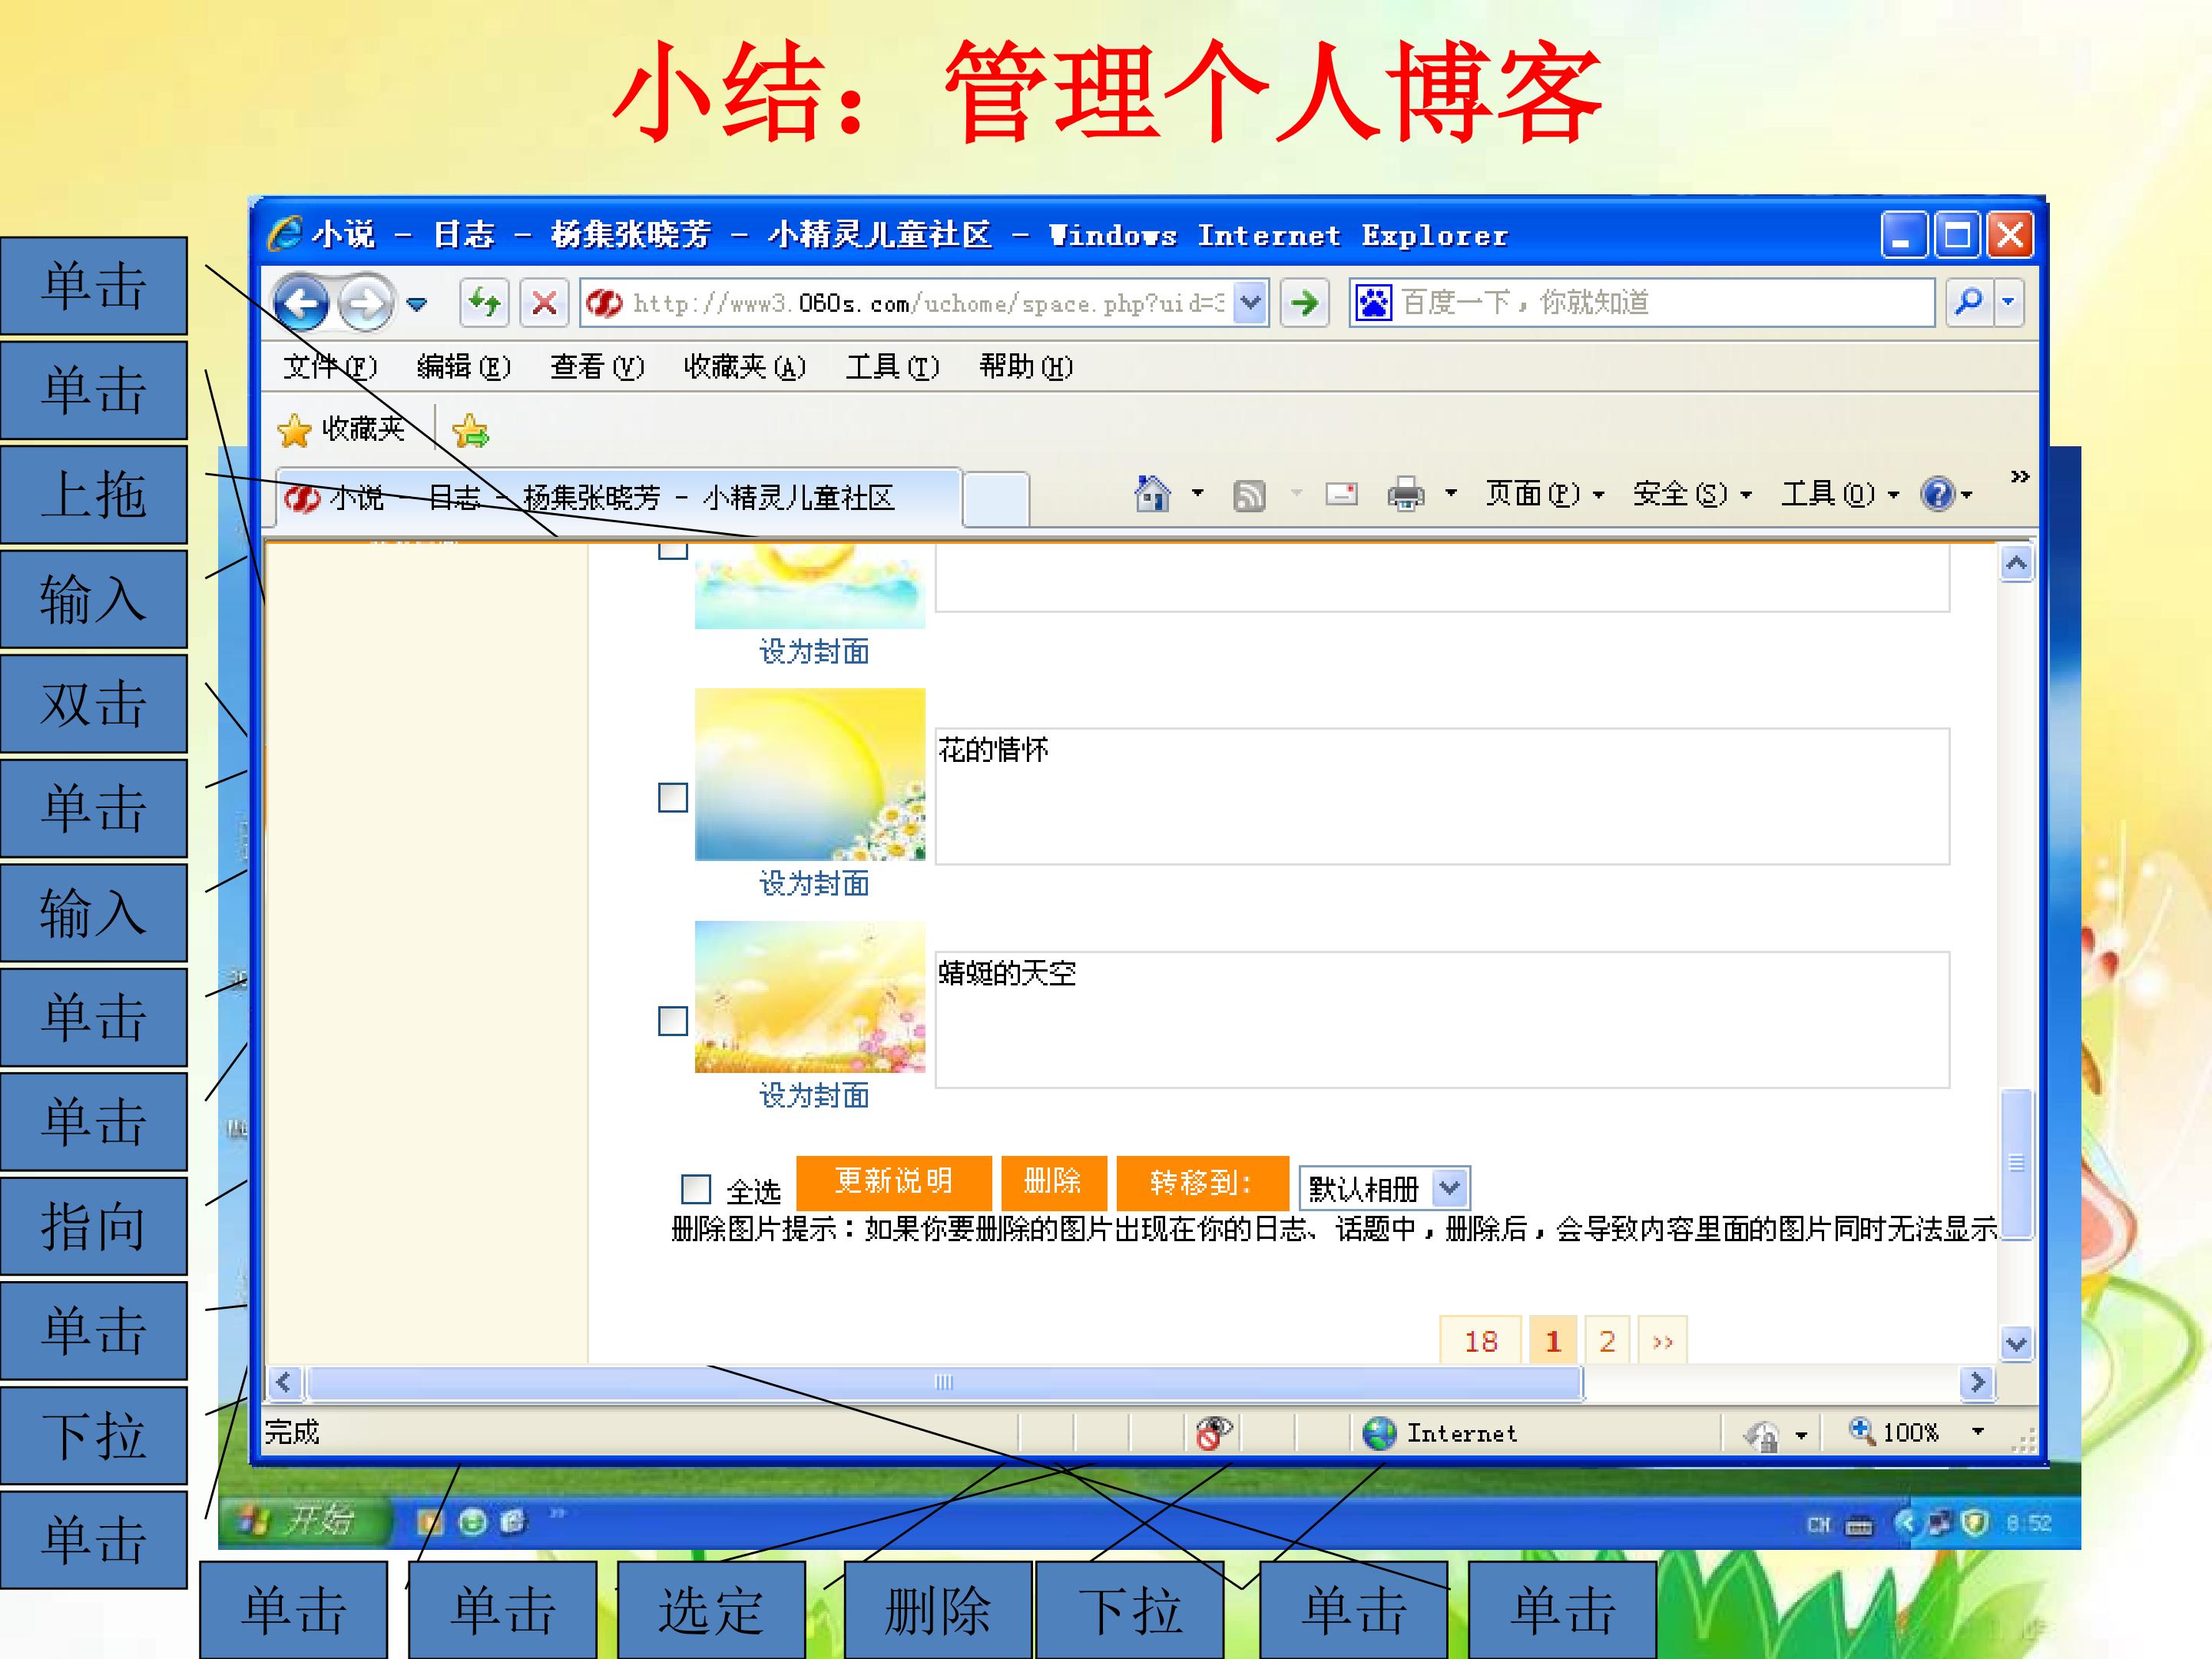The image size is (2212, 1659).
Task: Click the IE Back navigation arrow
Action: [x=300, y=302]
